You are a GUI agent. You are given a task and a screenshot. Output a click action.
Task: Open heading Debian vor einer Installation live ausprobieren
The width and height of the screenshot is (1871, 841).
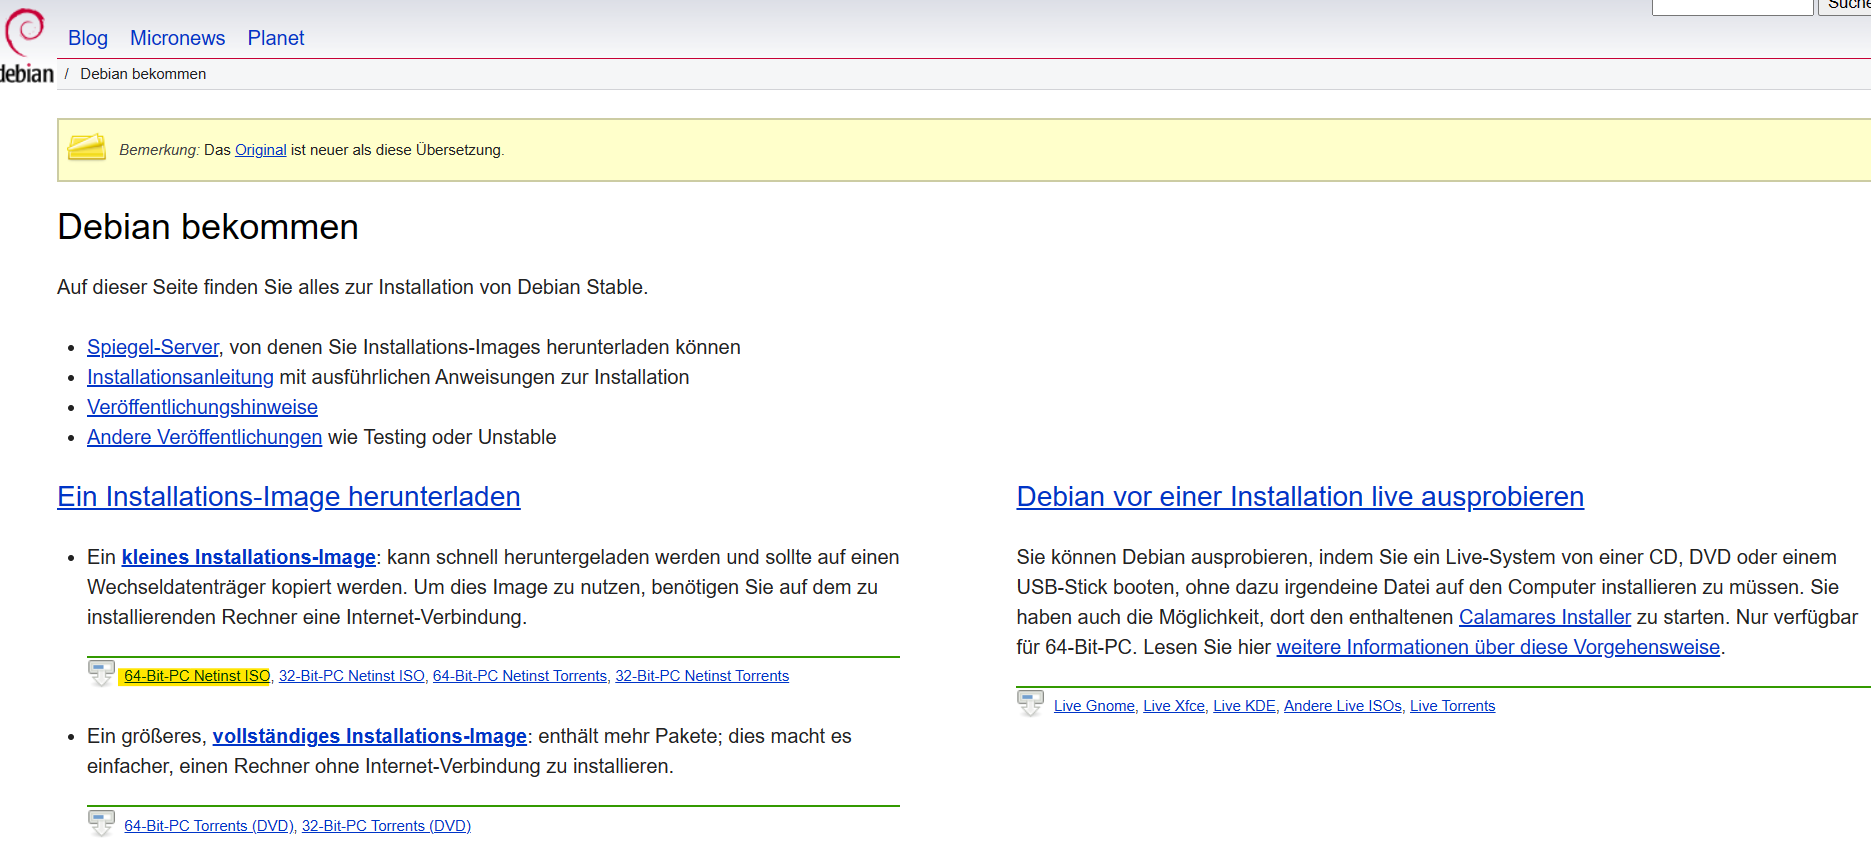pyautogui.click(x=1300, y=497)
